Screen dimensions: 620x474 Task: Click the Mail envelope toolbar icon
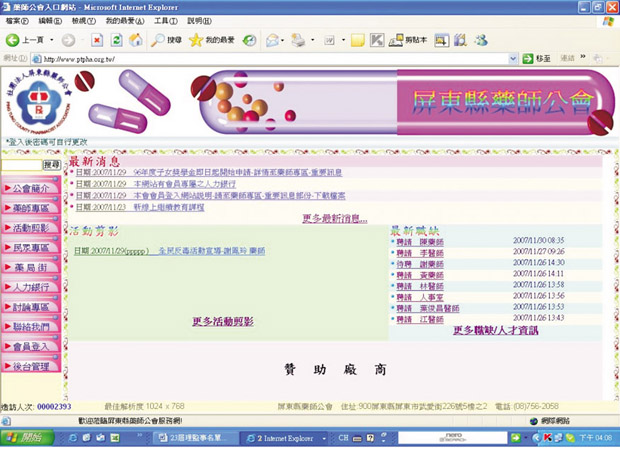pyautogui.click(x=272, y=40)
